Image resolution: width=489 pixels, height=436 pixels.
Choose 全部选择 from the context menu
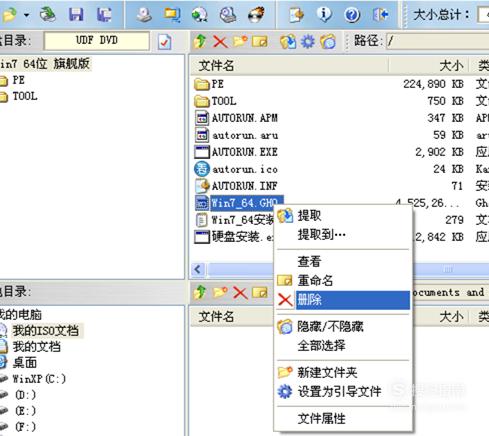click(343, 346)
